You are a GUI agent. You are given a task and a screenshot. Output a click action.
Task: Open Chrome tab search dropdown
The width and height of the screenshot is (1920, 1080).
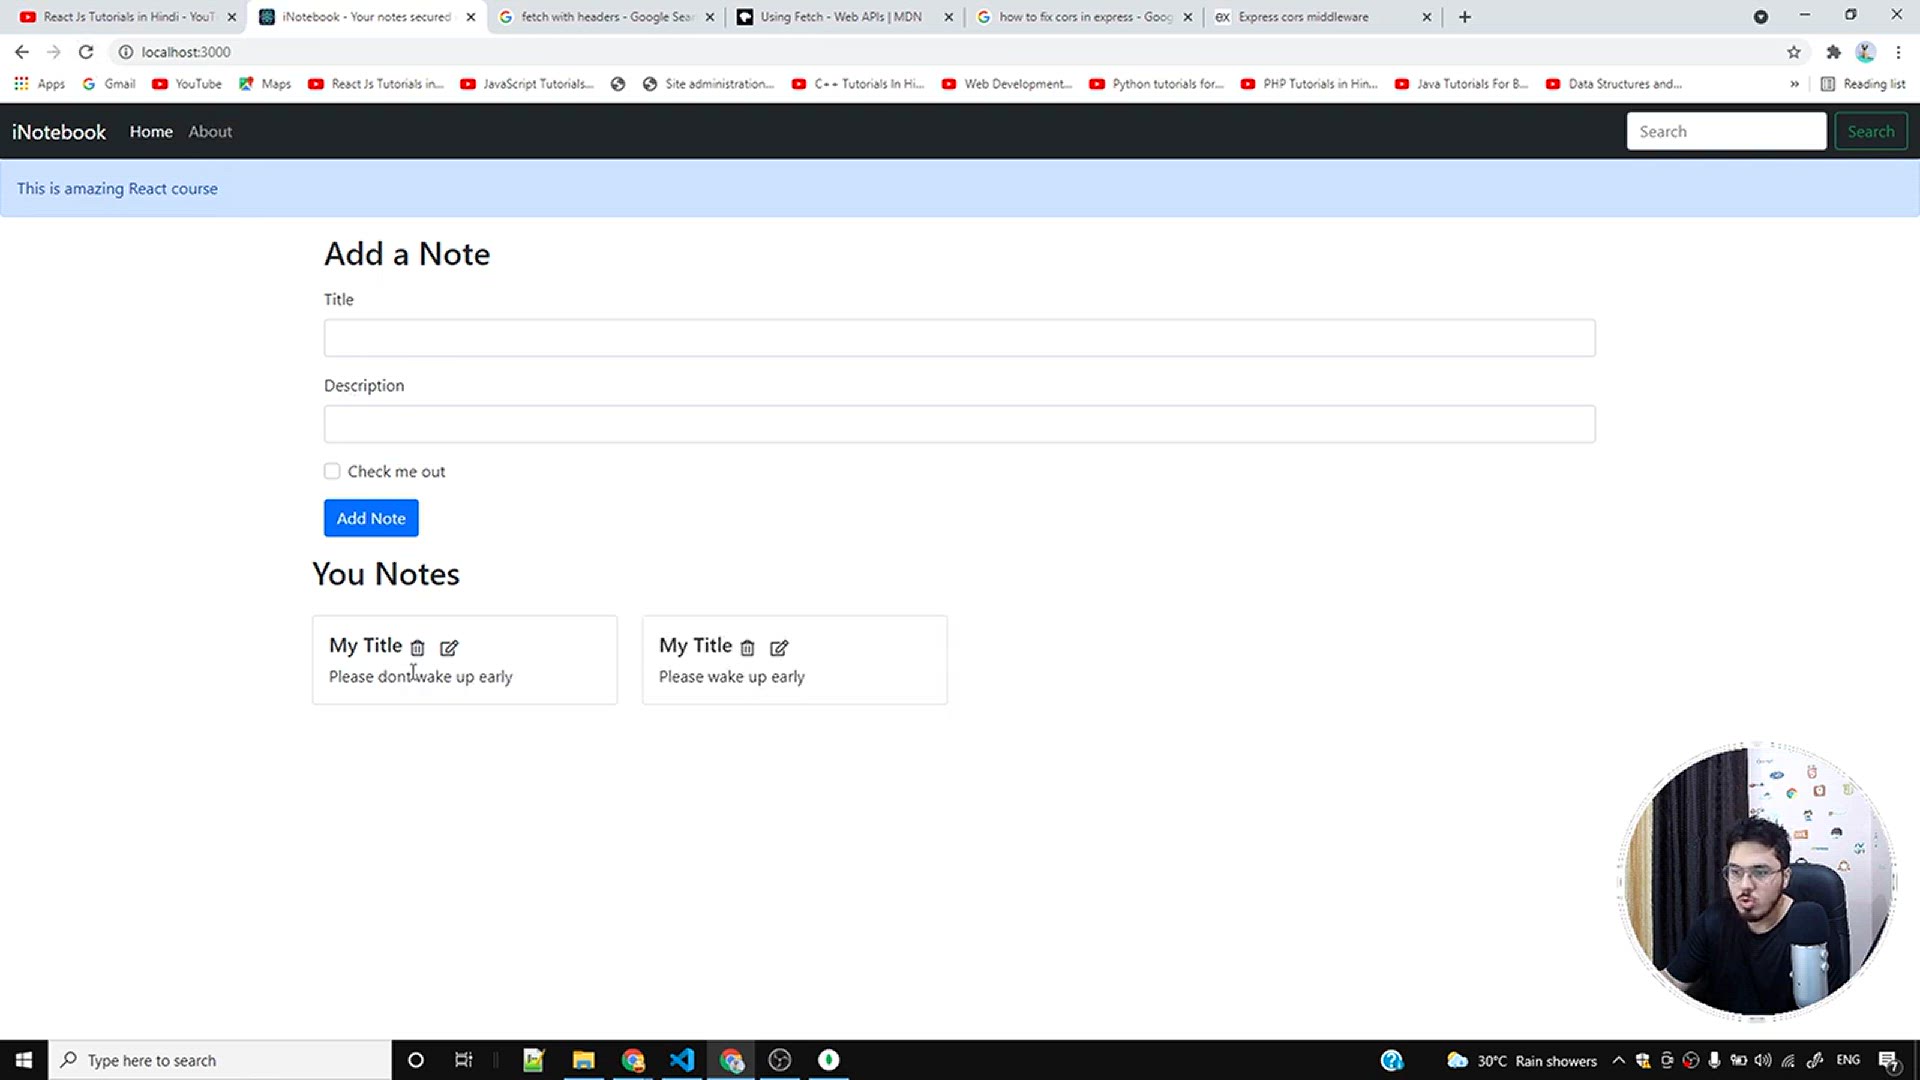1761,17
